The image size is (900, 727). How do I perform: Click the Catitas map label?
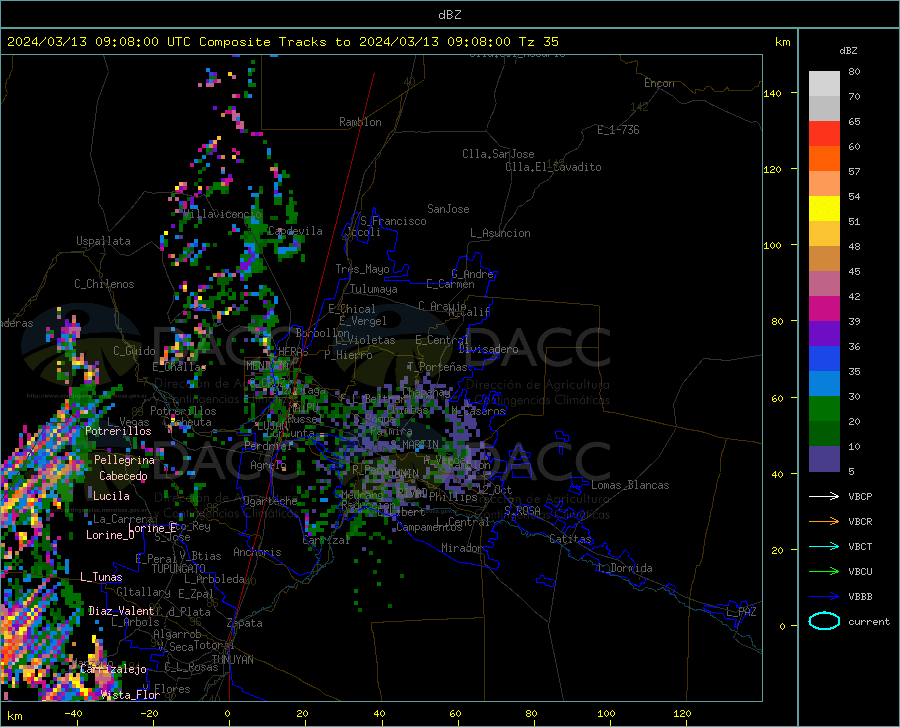coord(570,539)
